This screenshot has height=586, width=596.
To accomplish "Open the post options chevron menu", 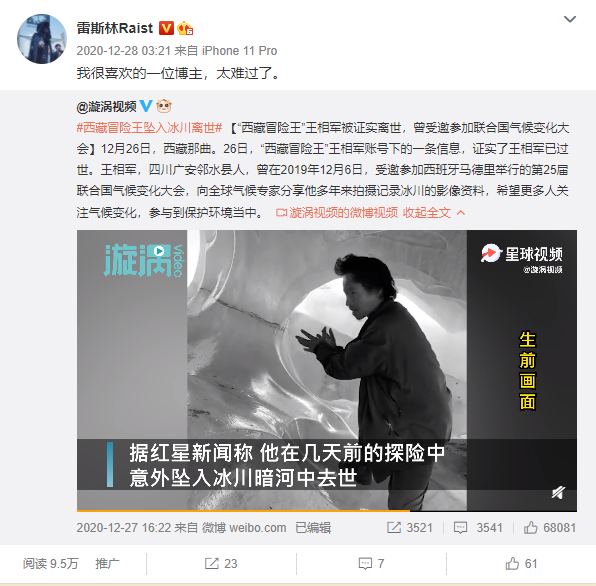I will 570,19.
